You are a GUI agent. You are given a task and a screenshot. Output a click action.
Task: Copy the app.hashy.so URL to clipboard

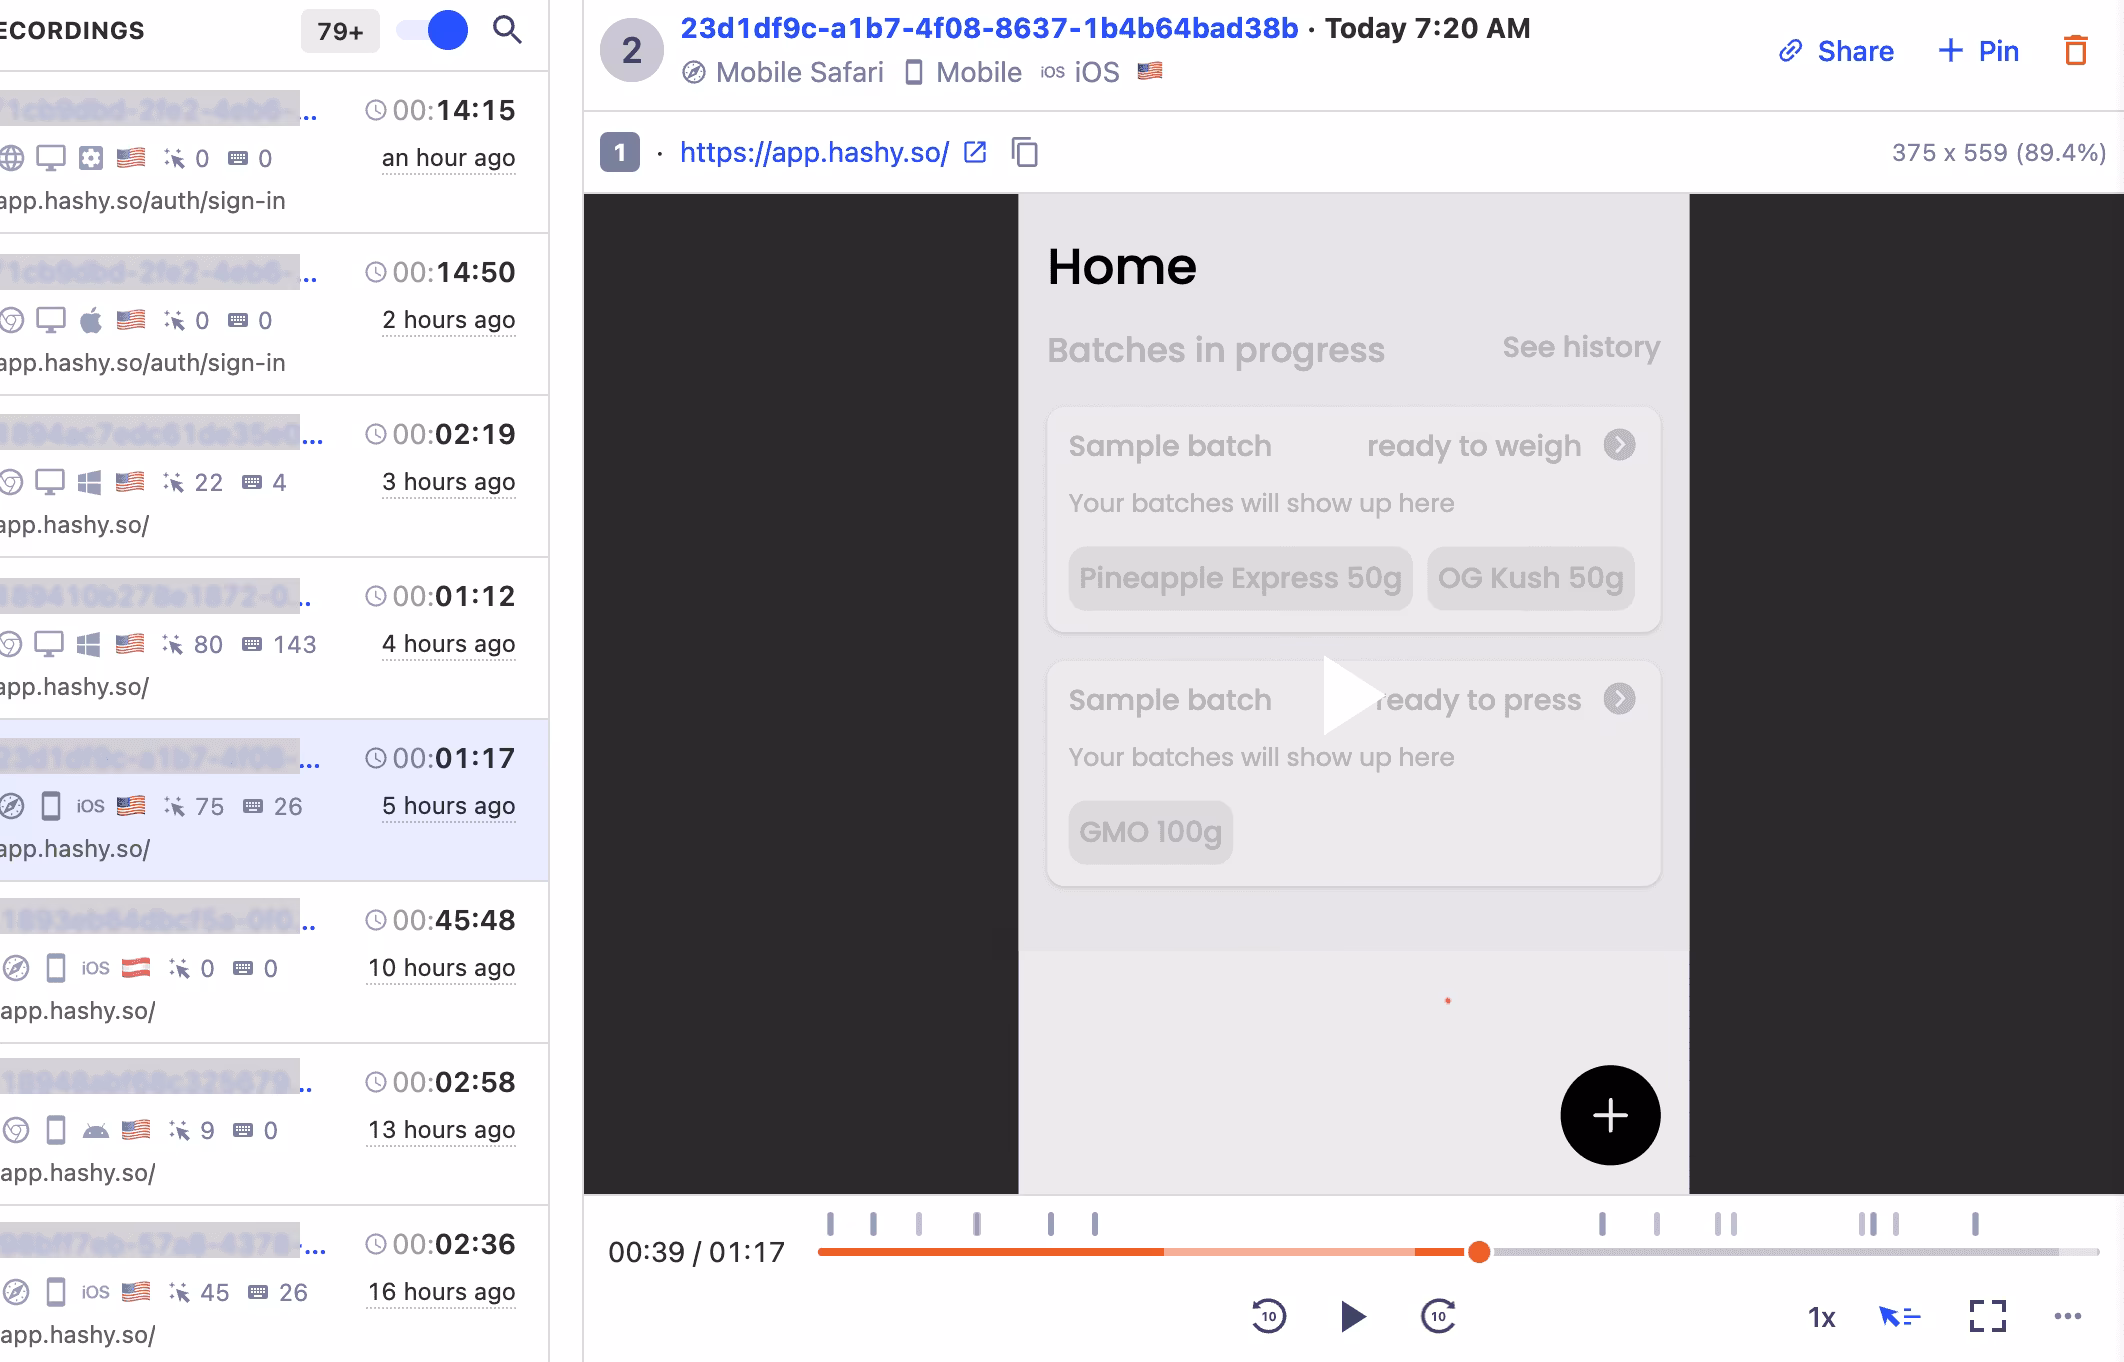click(1025, 153)
